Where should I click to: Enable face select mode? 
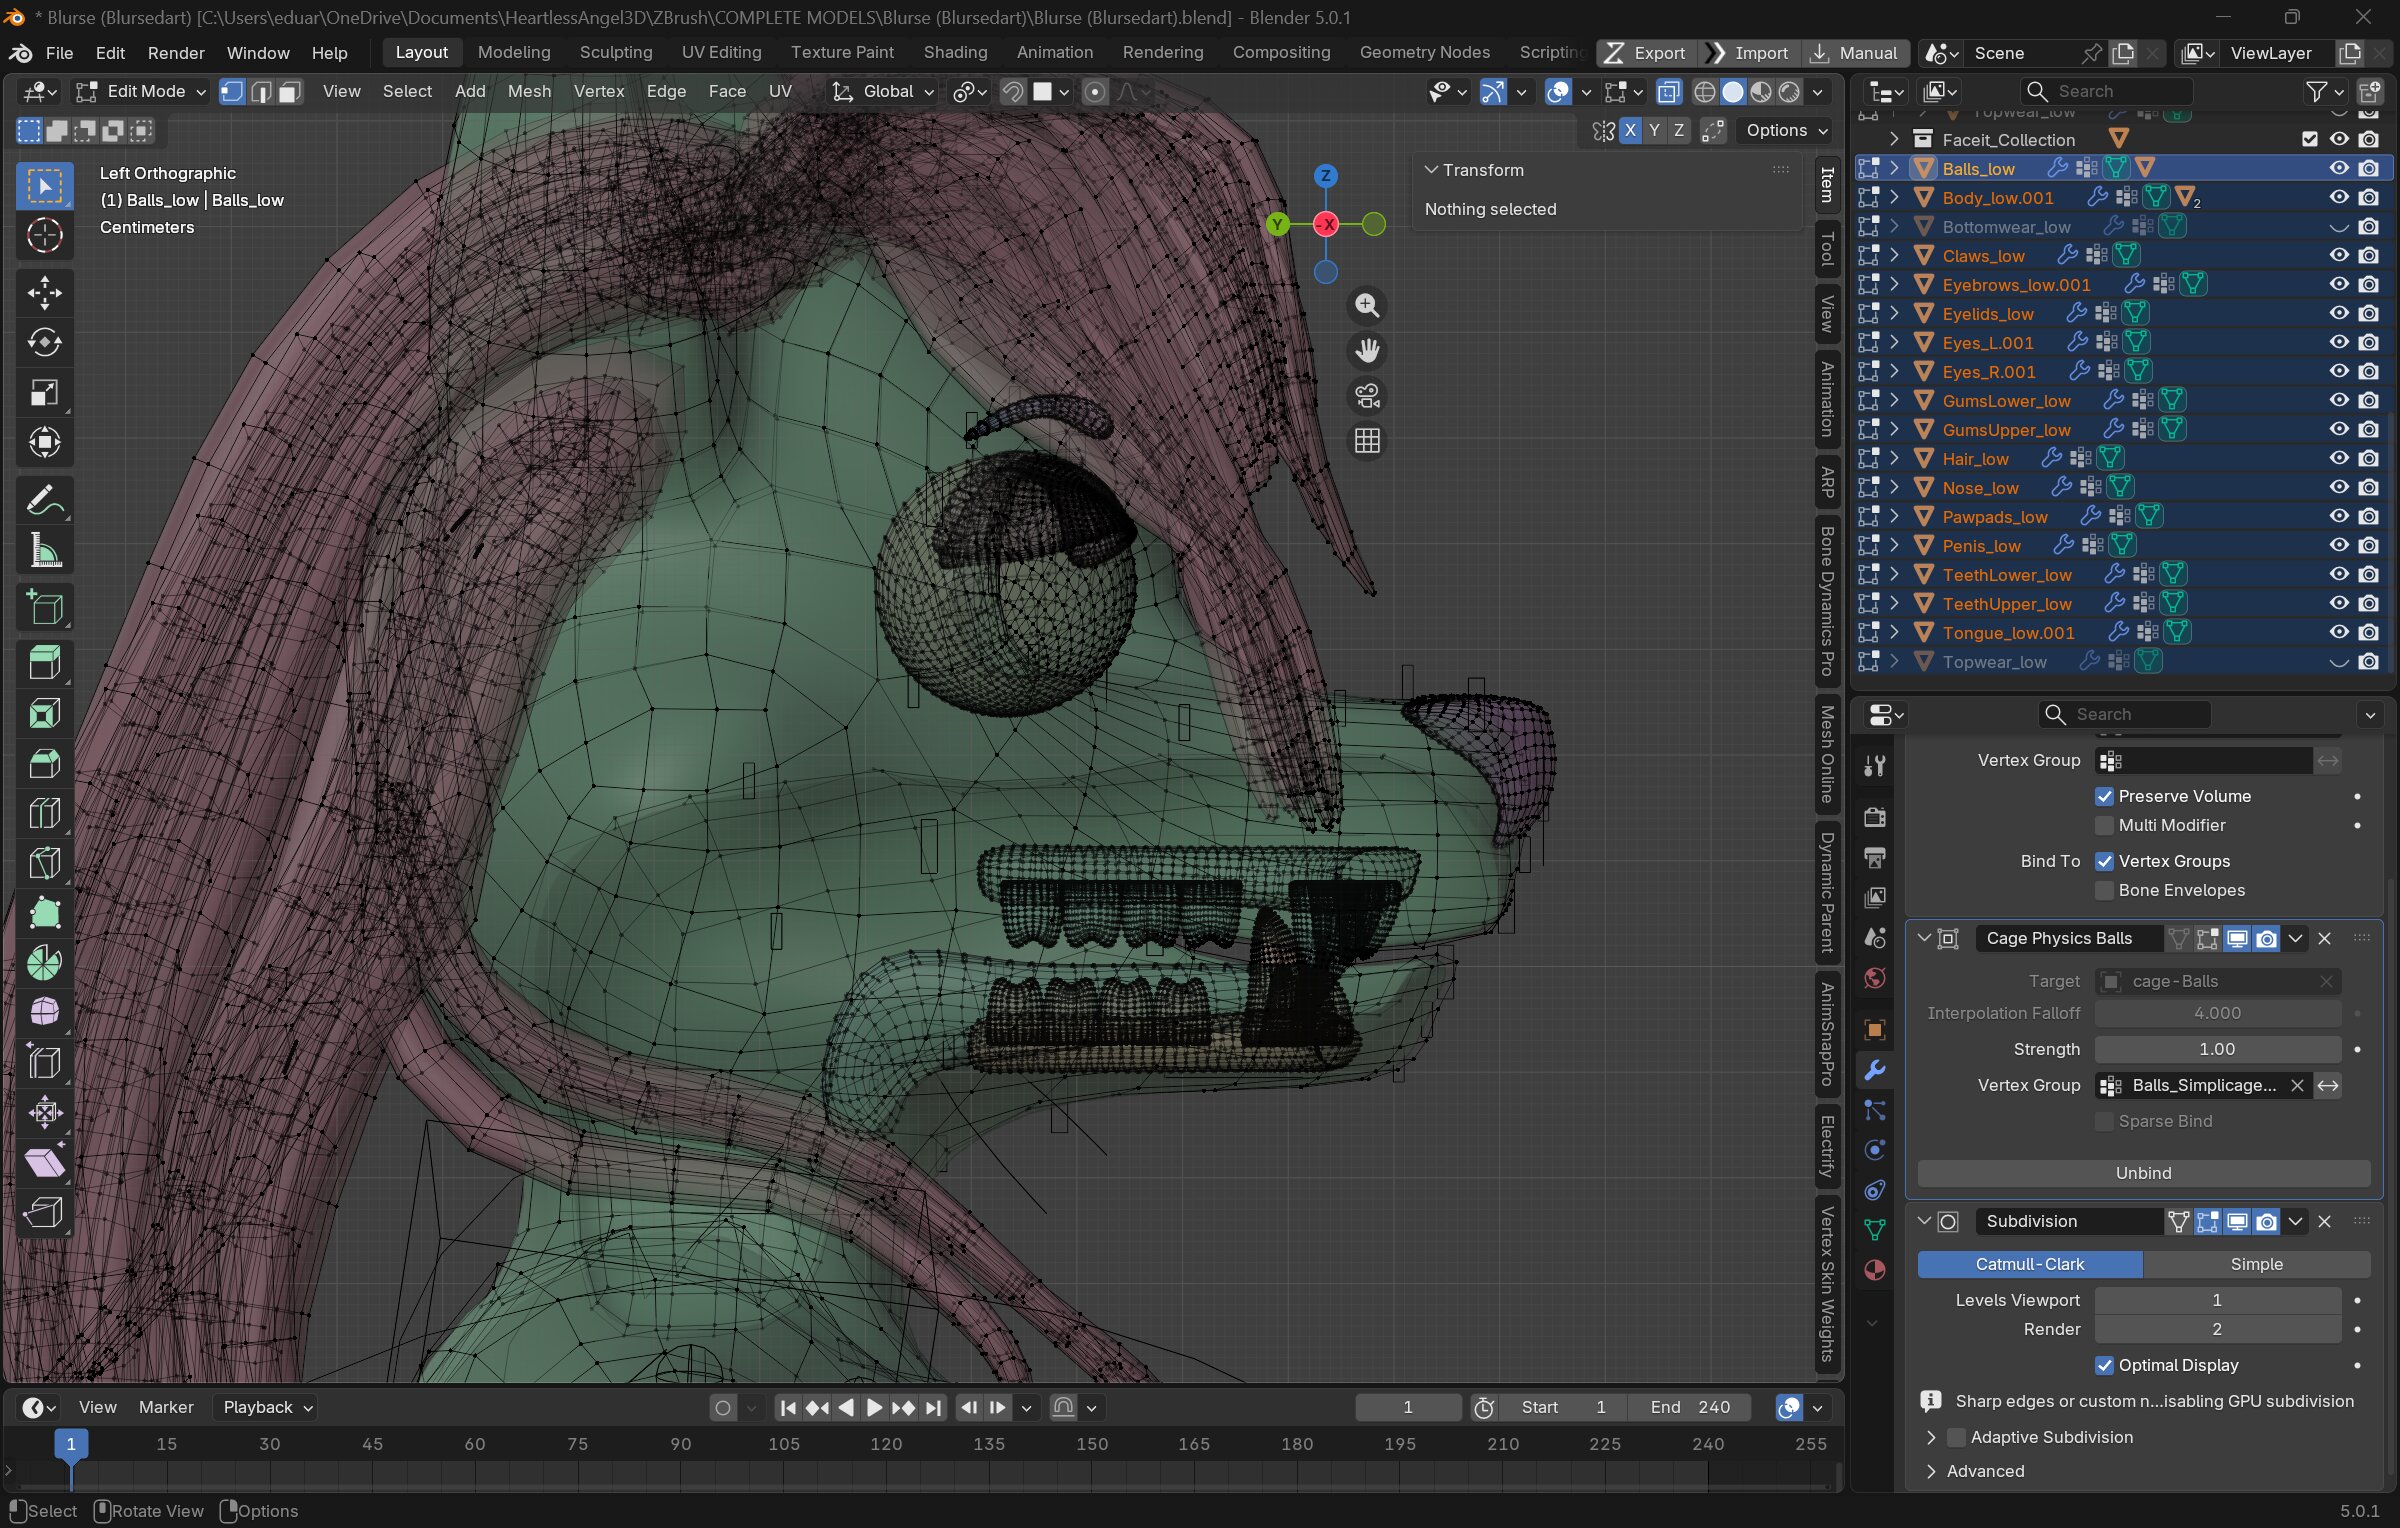click(290, 92)
